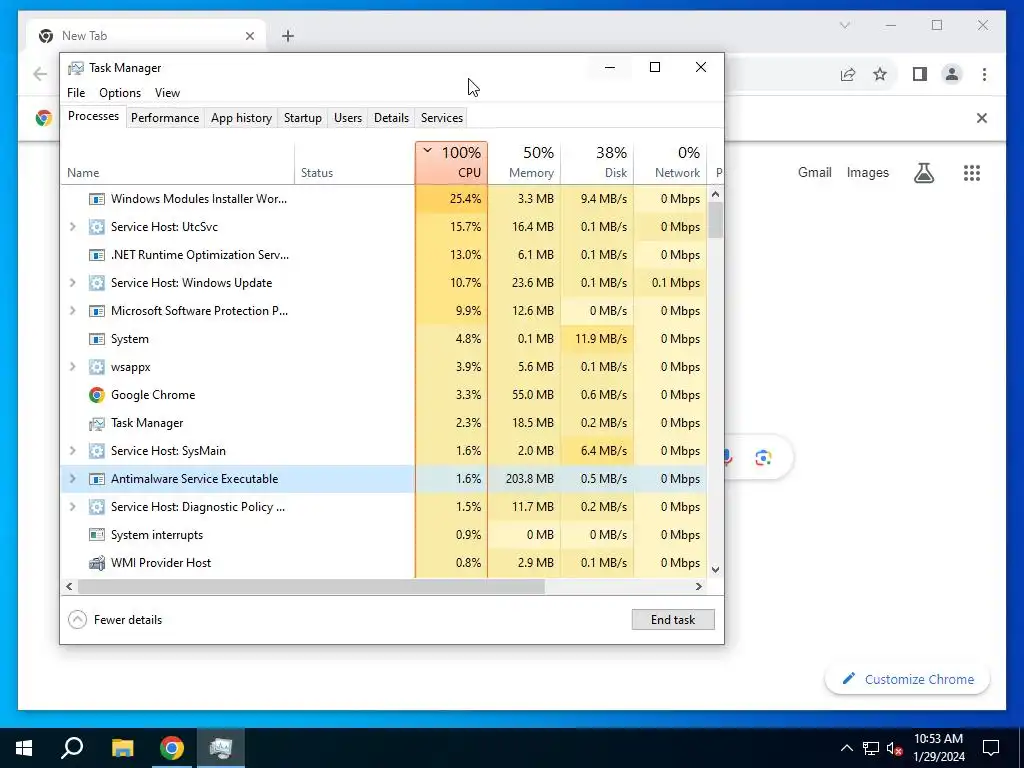Image resolution: width=1024 pixels, height=768 pixels.
Task: Open the Chrome side panel icon
Action: pos(920,74)
